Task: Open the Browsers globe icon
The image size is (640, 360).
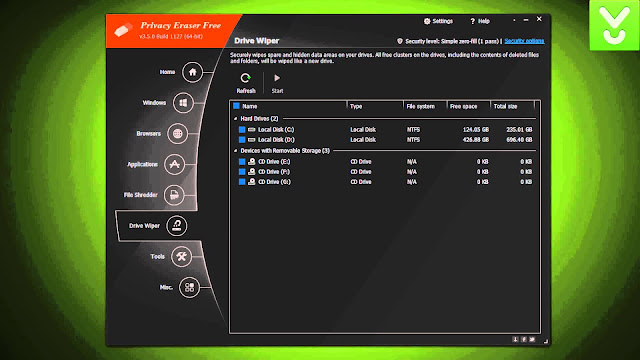Action: click(177, 133)
